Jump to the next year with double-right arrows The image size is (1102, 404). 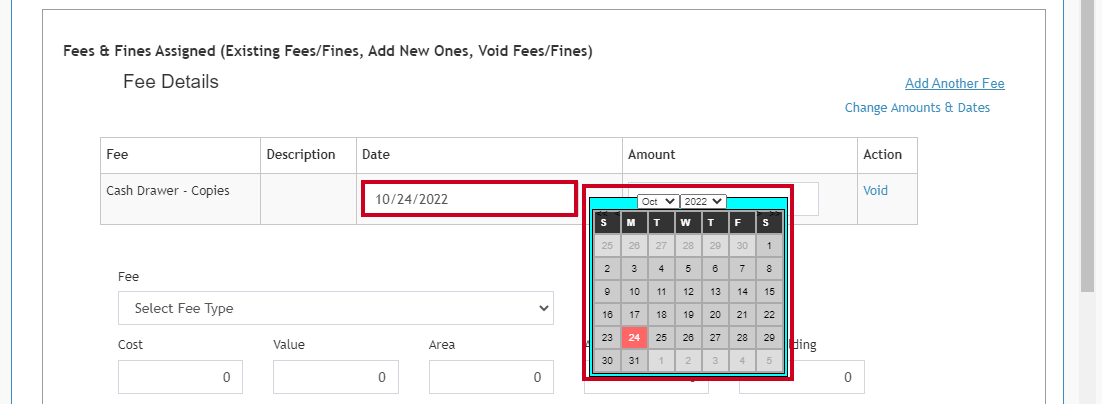click(775, 211)
